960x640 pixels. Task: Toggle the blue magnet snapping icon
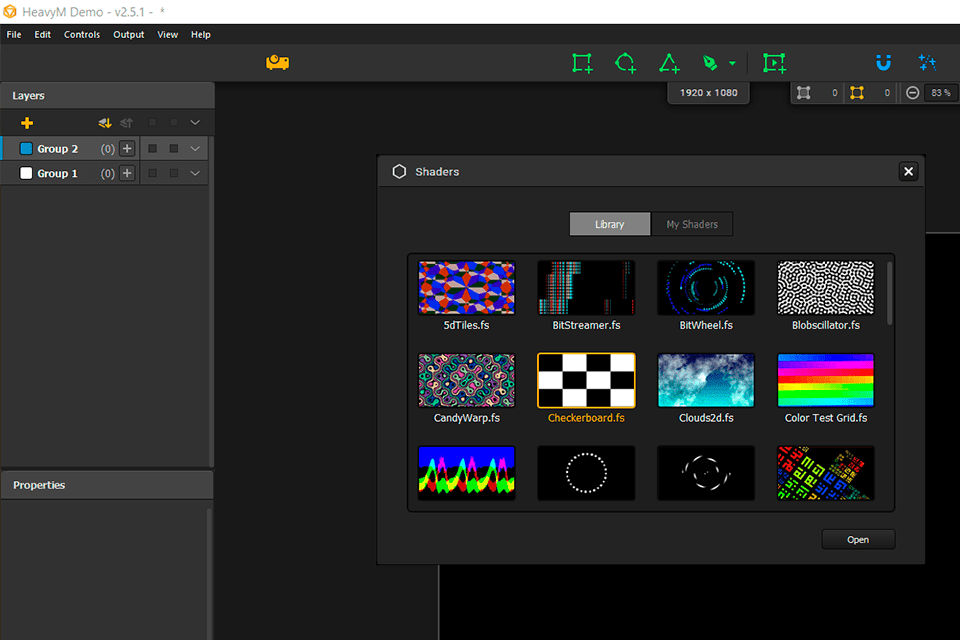pyautogui.click(x=883, y=63)
